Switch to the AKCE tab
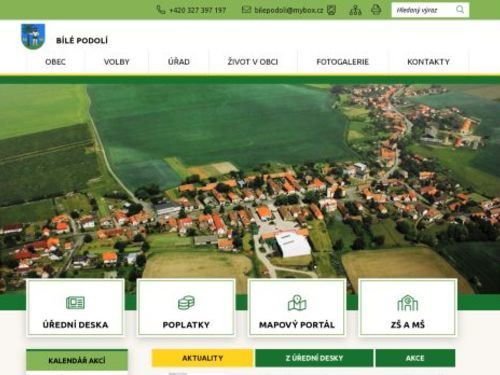Screen dimensions: 500x375 click(x=415, y=358)
